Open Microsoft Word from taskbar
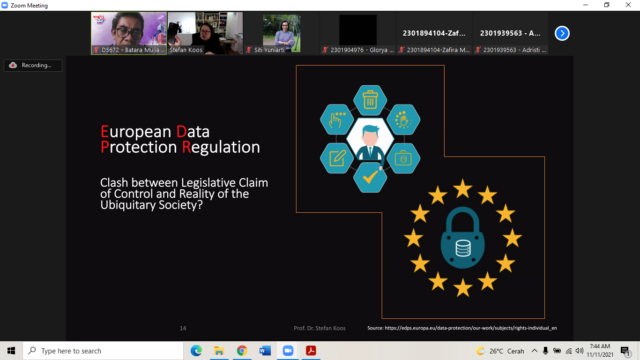Image resolution: width=640 pixels, height=360 pixels. (265, 351)
